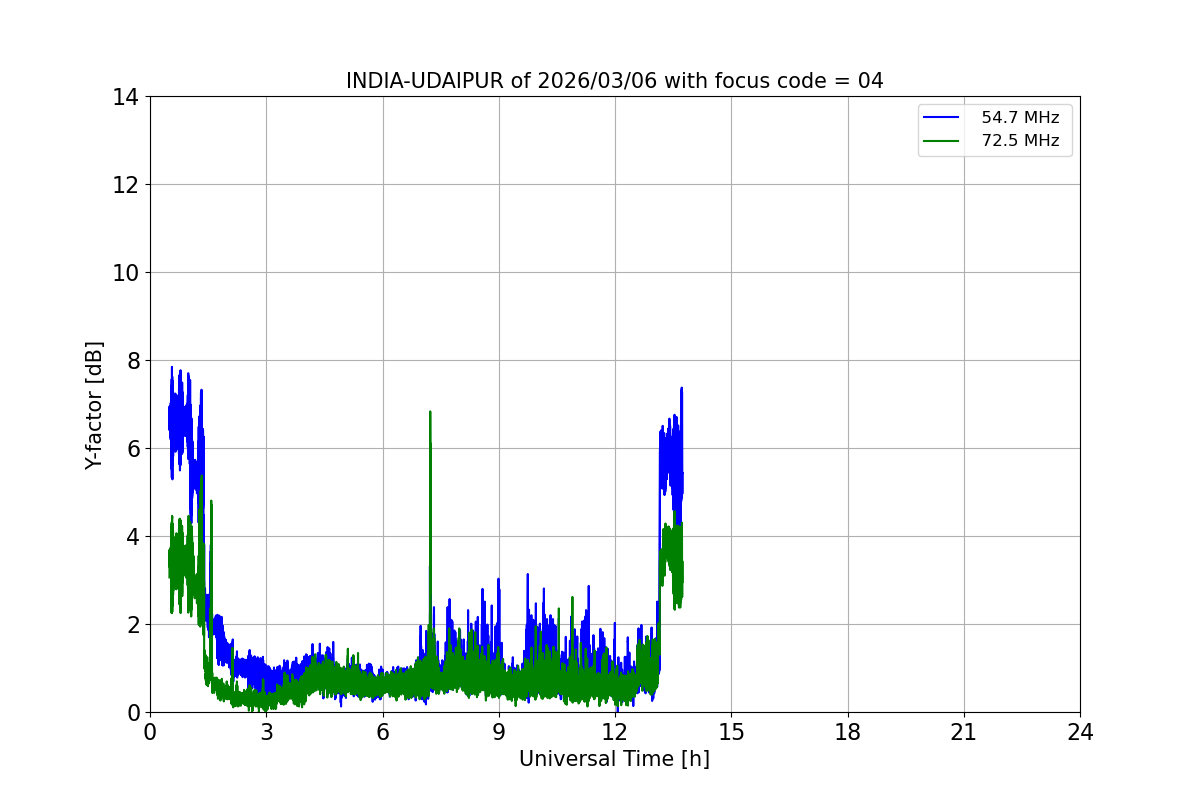The height and width of the screenshot is (800, 1200).
Task: Click y-axis tick label 6
Action: [133, 448]
